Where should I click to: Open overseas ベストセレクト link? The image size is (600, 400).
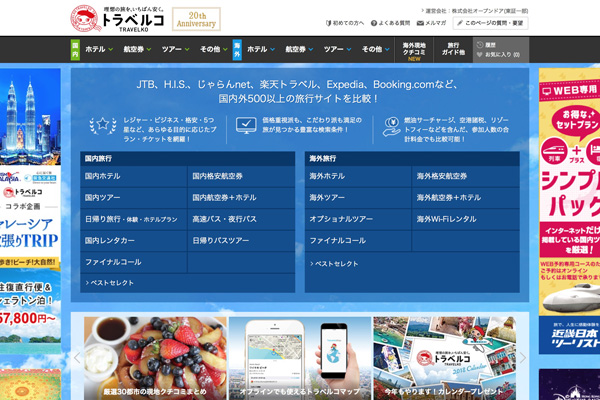click(x=334, y=264)
